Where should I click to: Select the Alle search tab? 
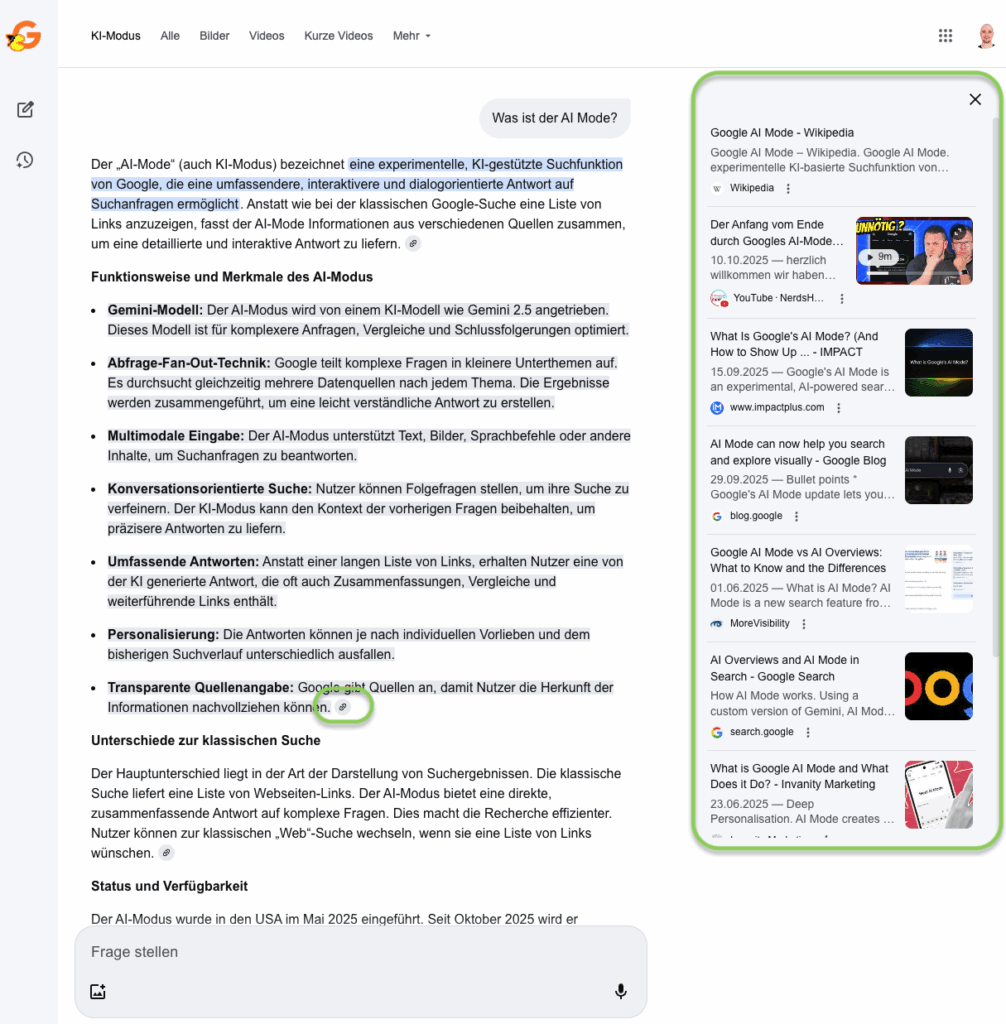pos(170,36)
